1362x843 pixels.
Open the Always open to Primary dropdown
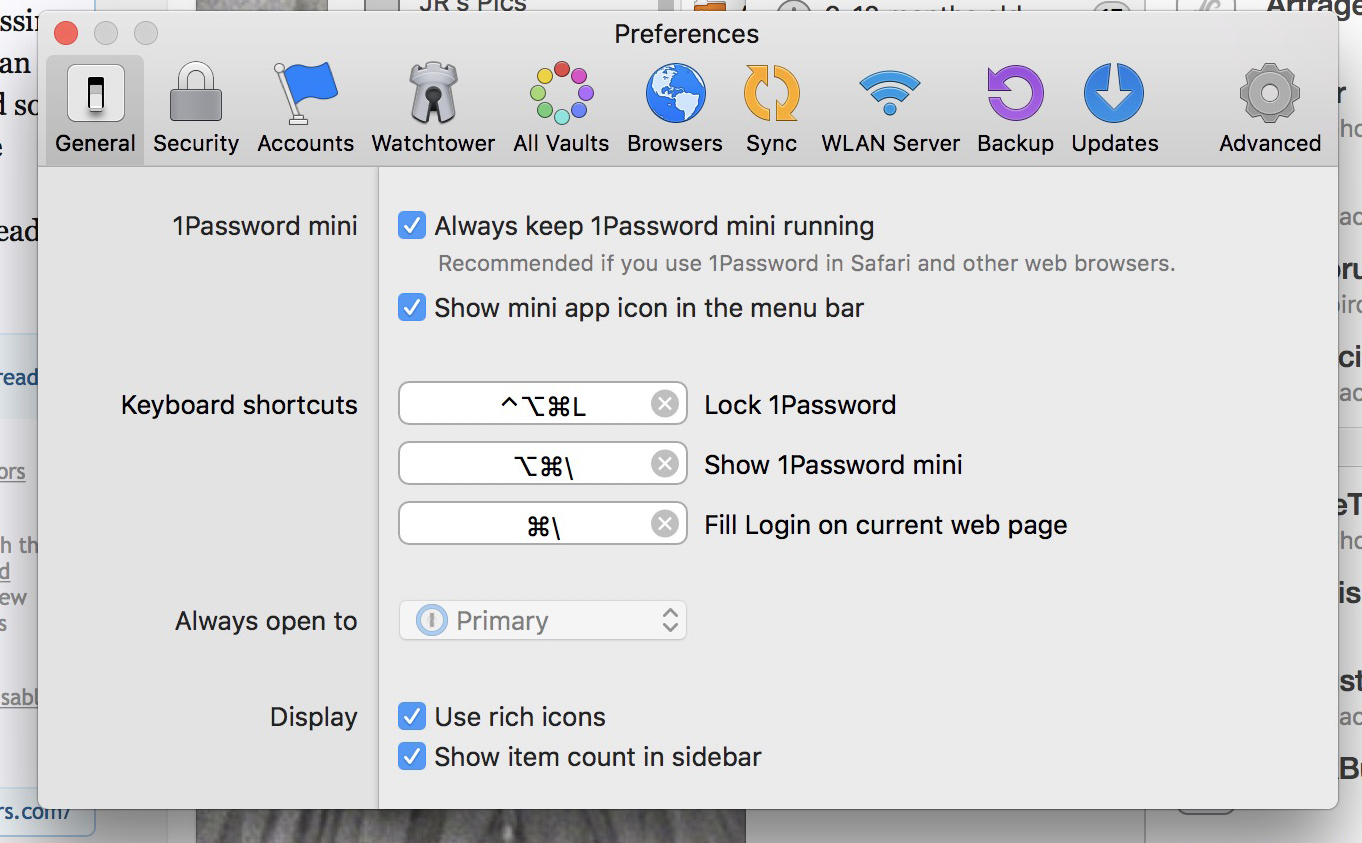543,621
